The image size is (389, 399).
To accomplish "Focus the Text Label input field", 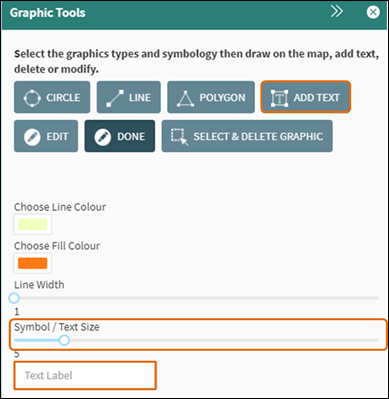I will (x=85, y=375).
